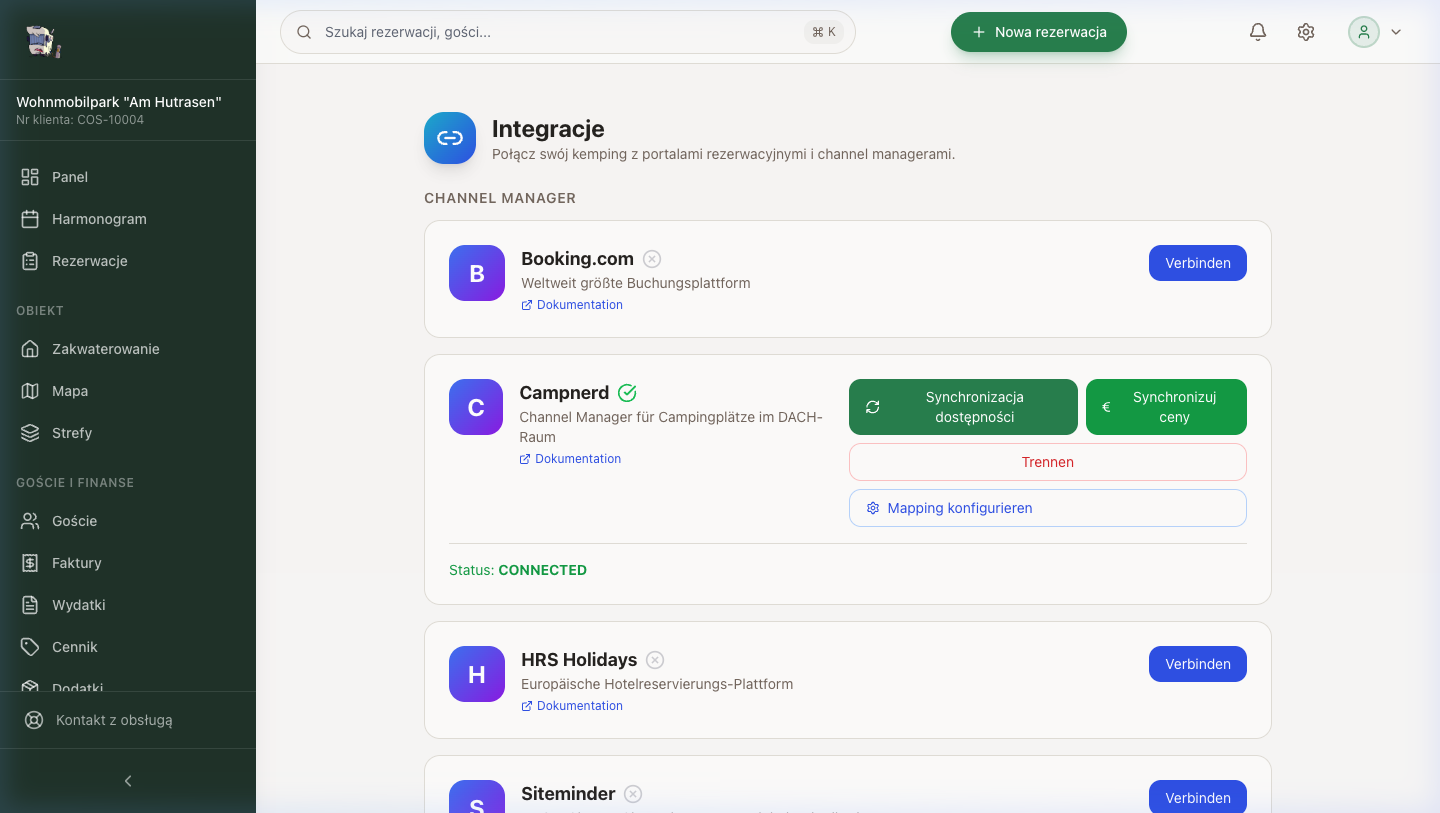This screenshot has width=1440, height=813.
Task: Open the Goście page
Action: pos(128,521)
